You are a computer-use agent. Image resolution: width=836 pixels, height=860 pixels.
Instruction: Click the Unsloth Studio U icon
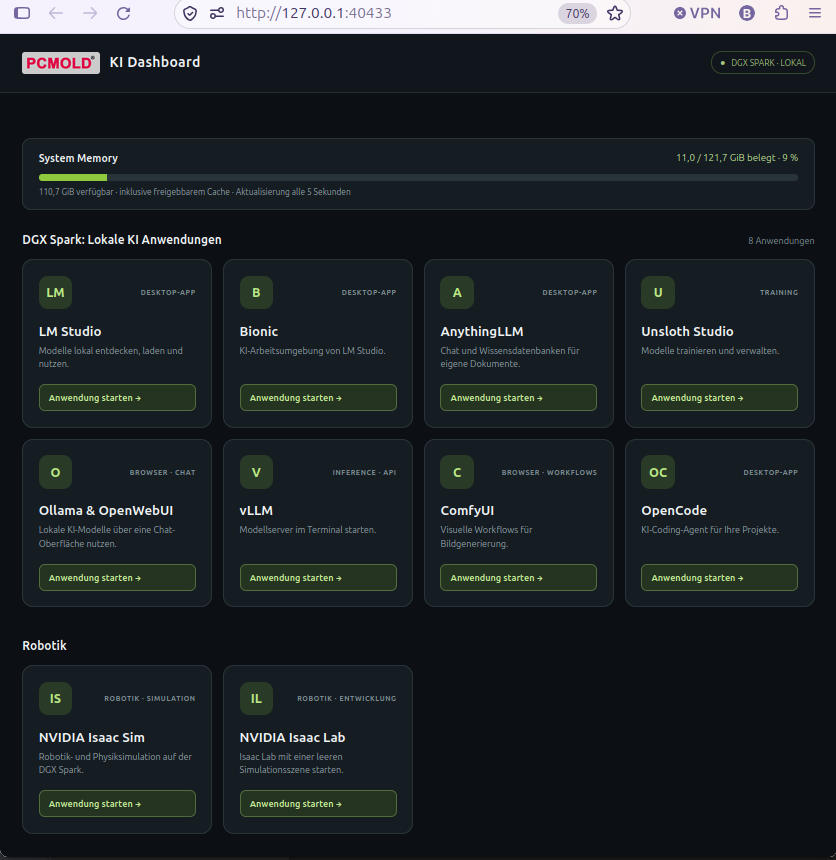coord(658,292)
